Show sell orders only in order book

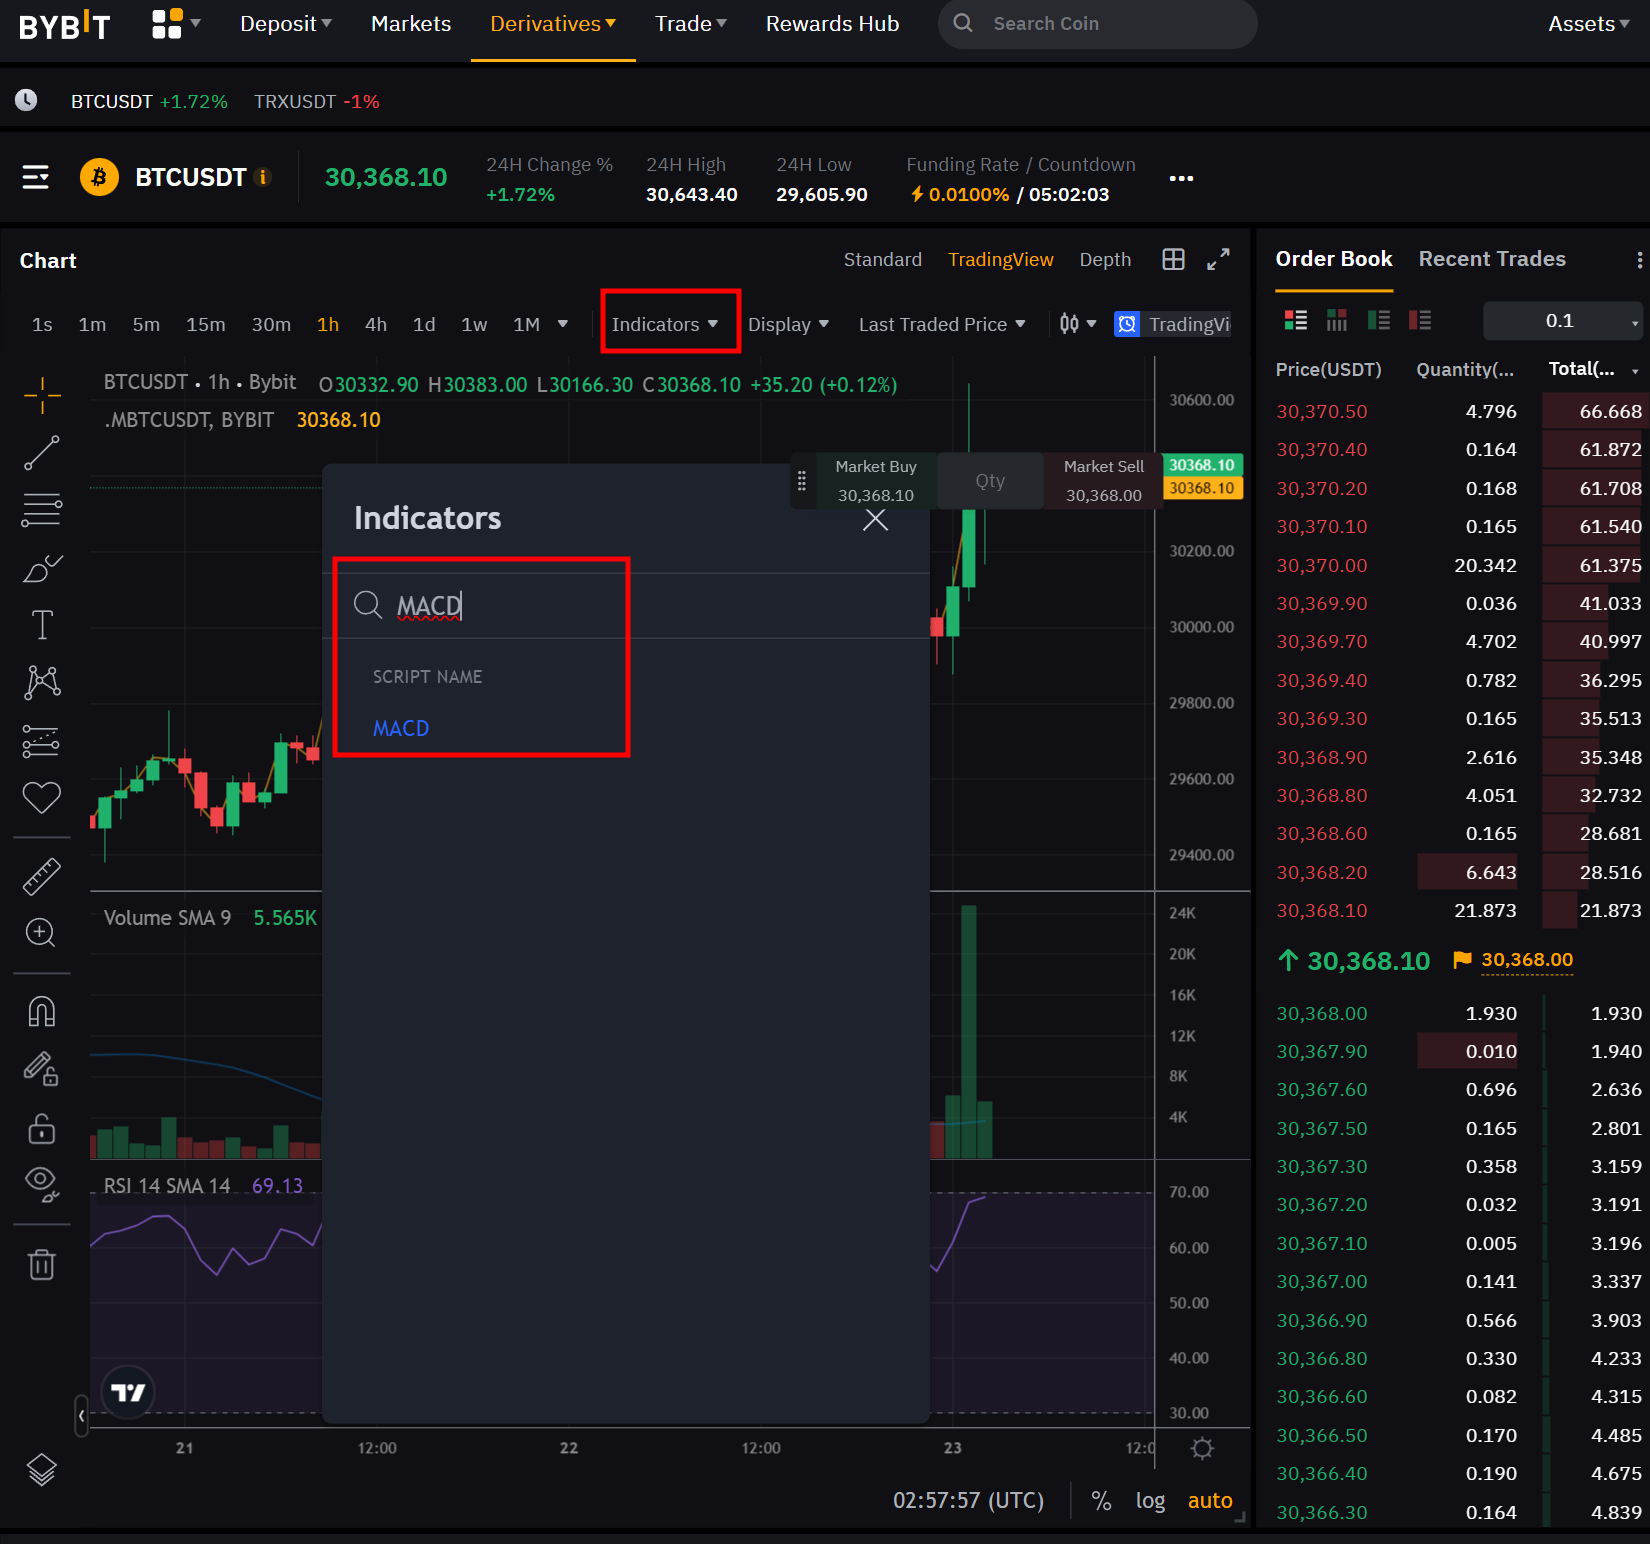tap(1420, 320)
